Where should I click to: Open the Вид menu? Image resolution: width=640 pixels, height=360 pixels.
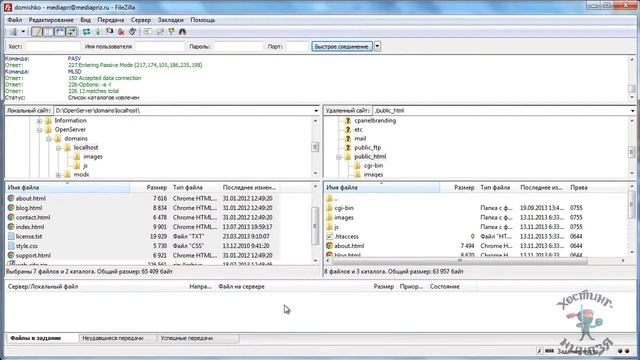coord(85,20)
